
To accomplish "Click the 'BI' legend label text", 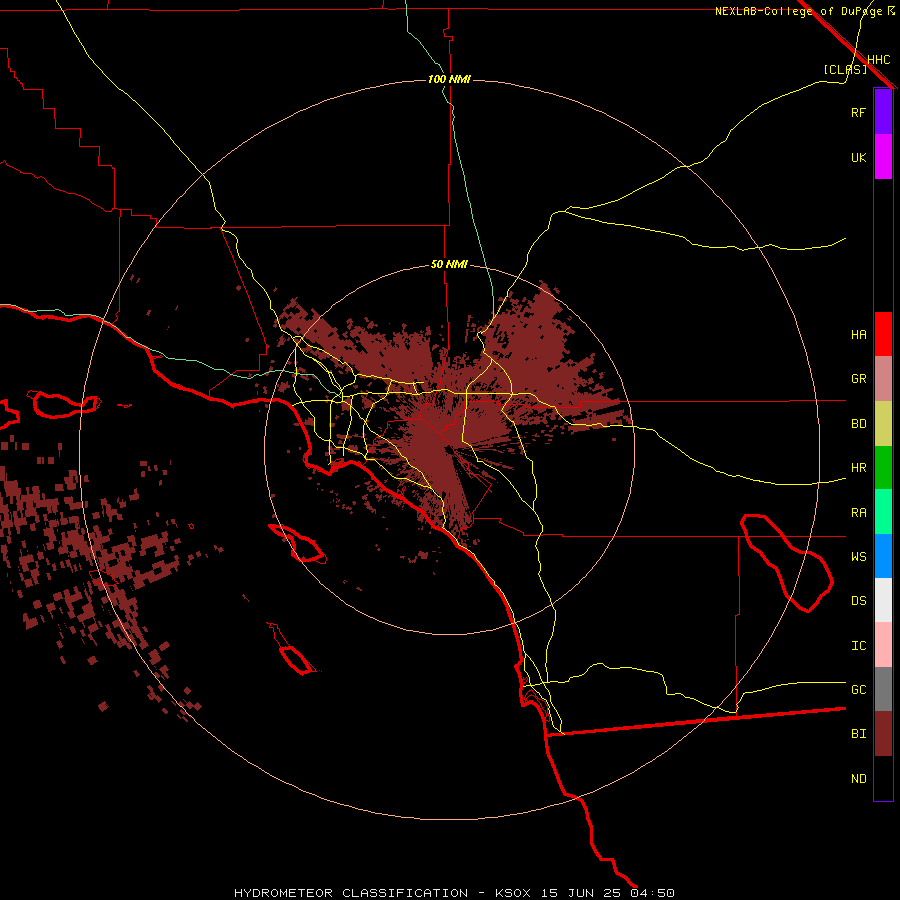I will [x=858, y=734].
